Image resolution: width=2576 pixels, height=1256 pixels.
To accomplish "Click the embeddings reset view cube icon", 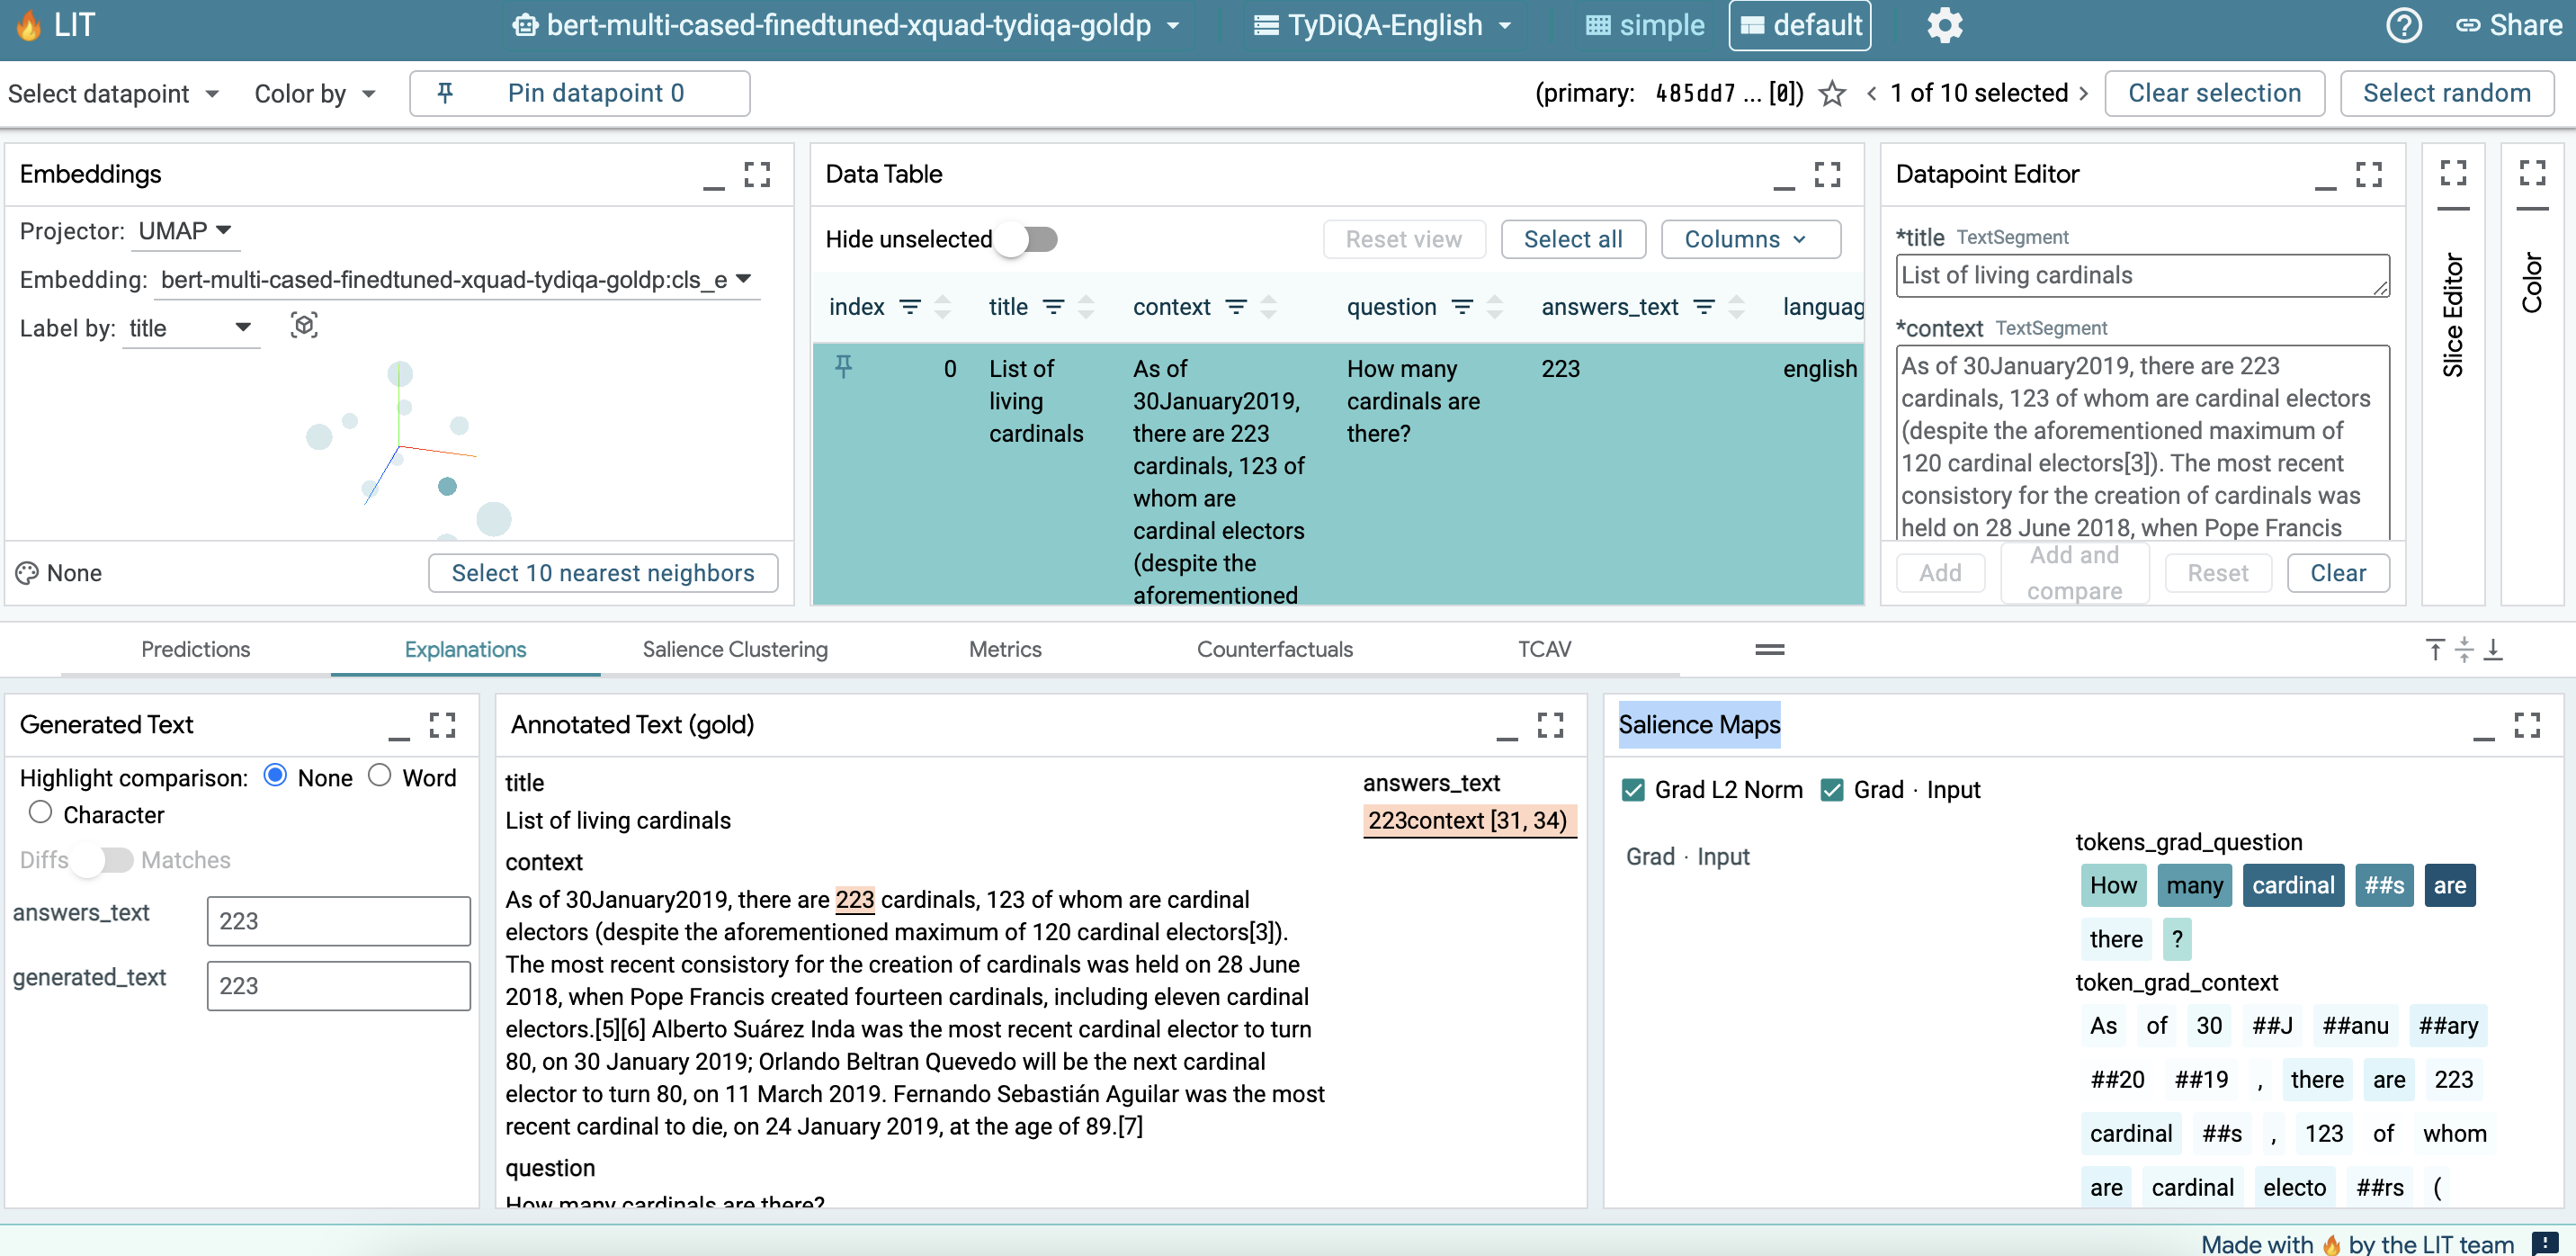I will (x=304, y=326).
